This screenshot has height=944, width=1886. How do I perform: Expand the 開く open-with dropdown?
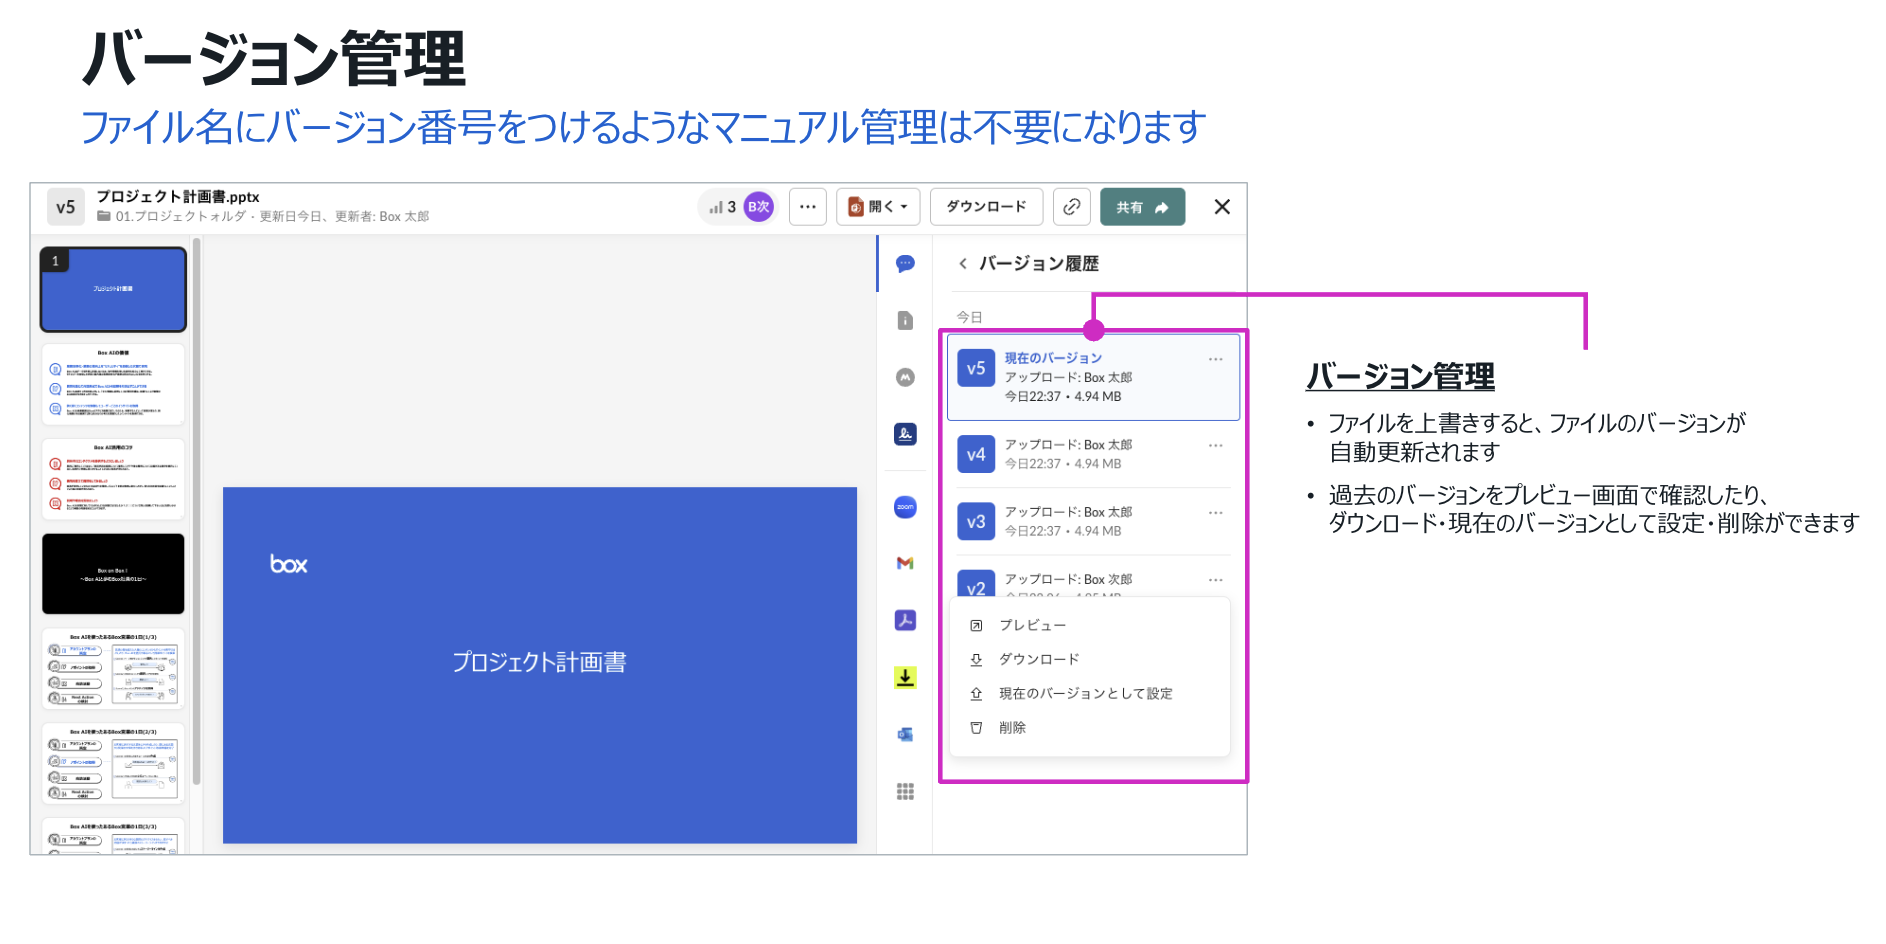878,207
